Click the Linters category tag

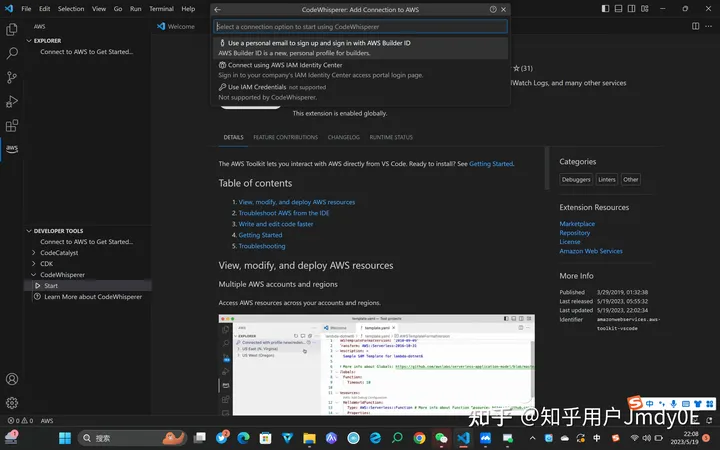tap(607, 180)
